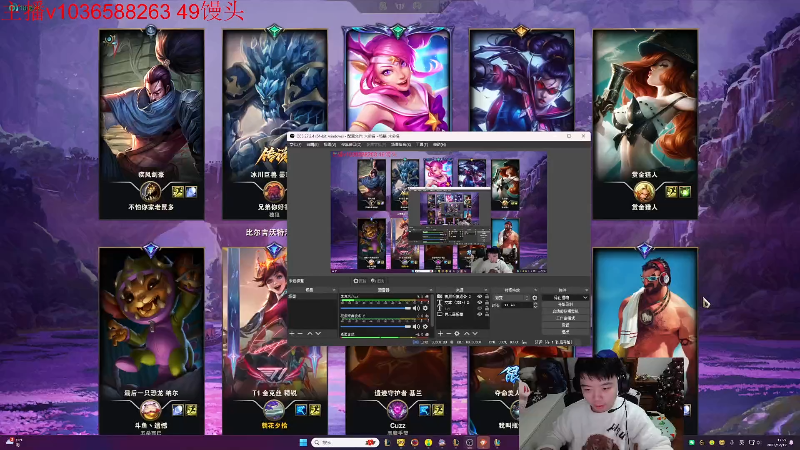Open source properties gear in Sources toolbar
This screenshot has height=450, width=800.
[x=457, y=334]
